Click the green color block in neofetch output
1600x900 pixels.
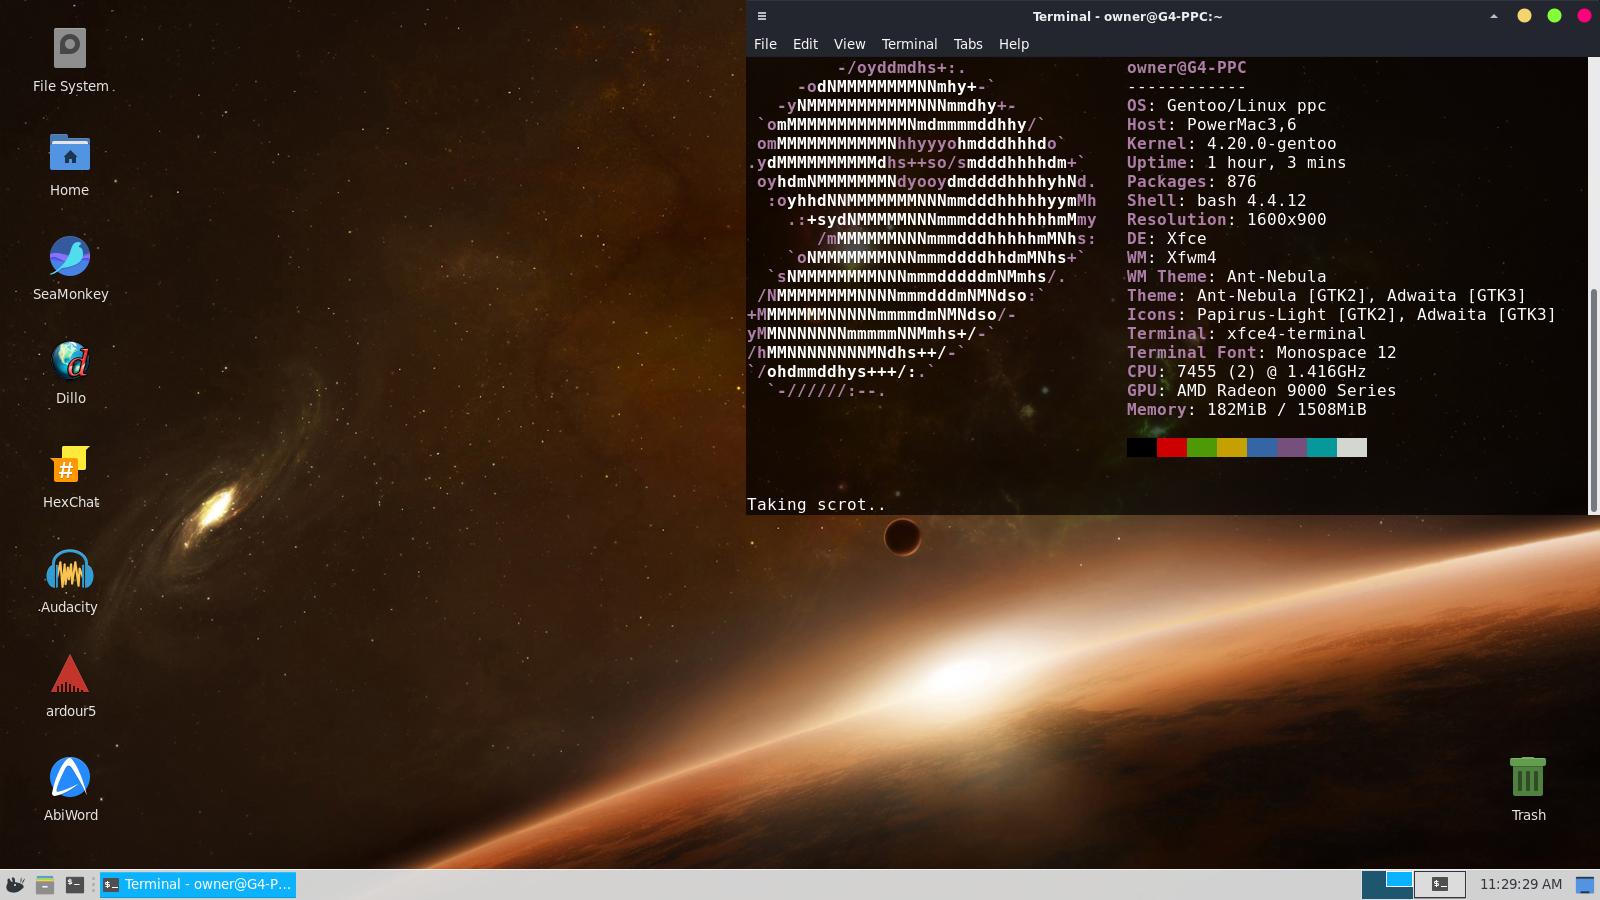click(x=1202, y=447)
